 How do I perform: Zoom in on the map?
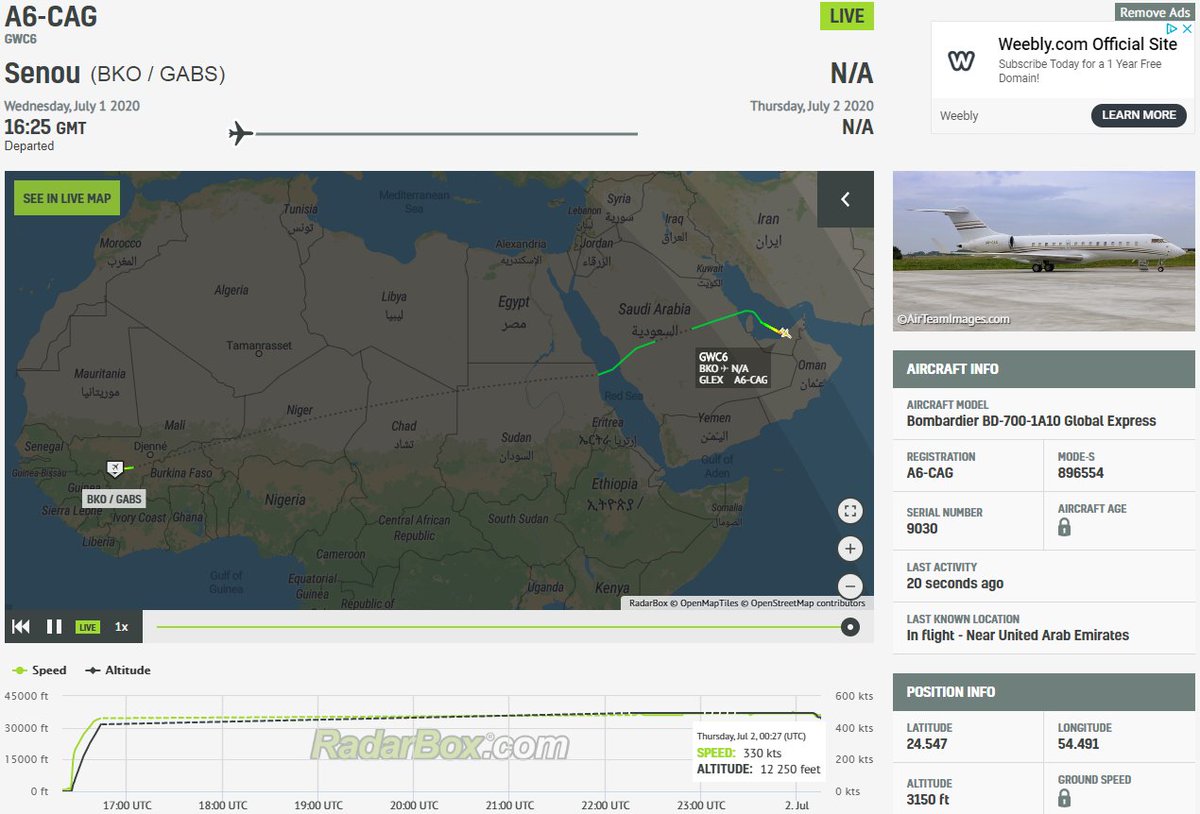(x=850, y=549)
